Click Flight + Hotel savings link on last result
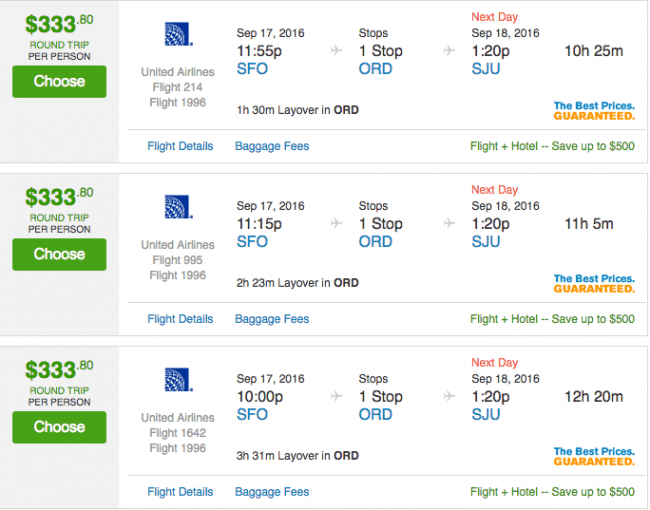 [x=552, y=492]
